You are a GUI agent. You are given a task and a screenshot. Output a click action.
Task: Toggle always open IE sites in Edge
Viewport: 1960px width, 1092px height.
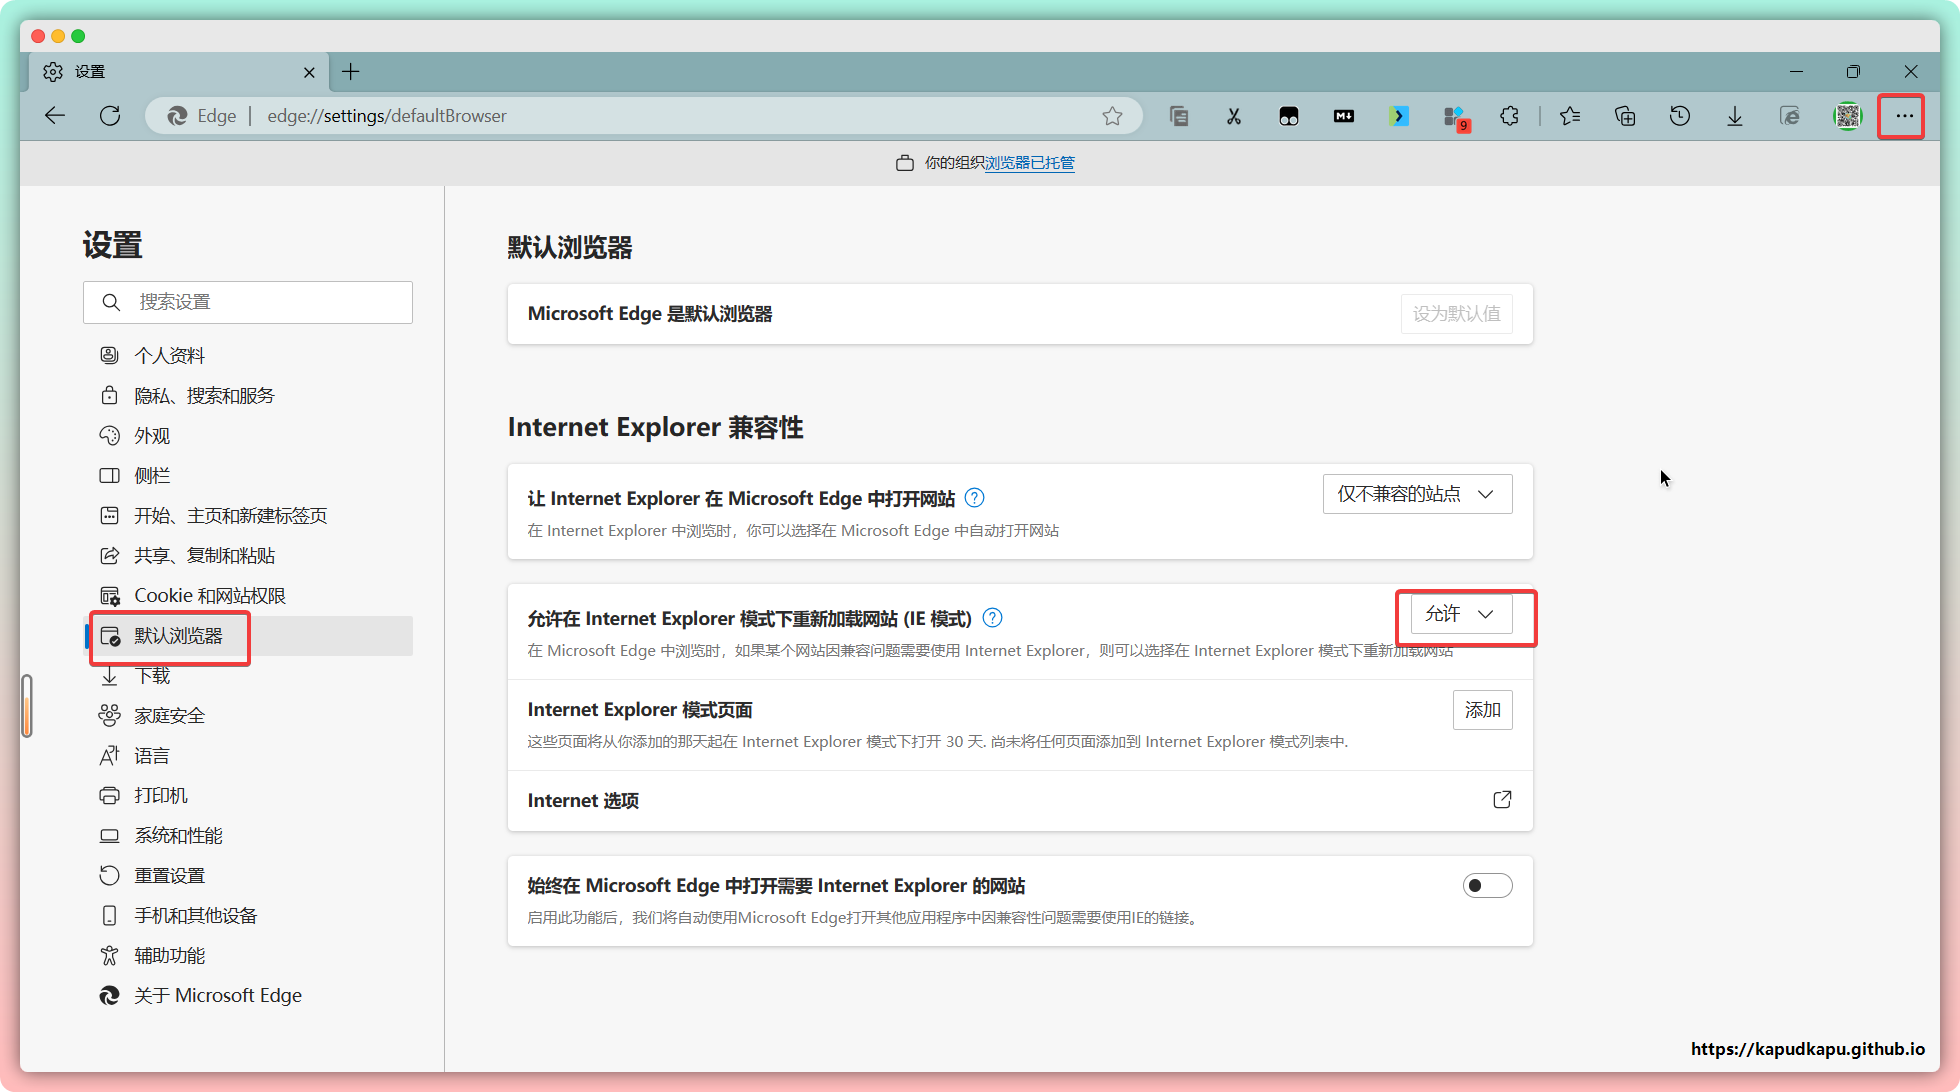[x=1487, y=886]
